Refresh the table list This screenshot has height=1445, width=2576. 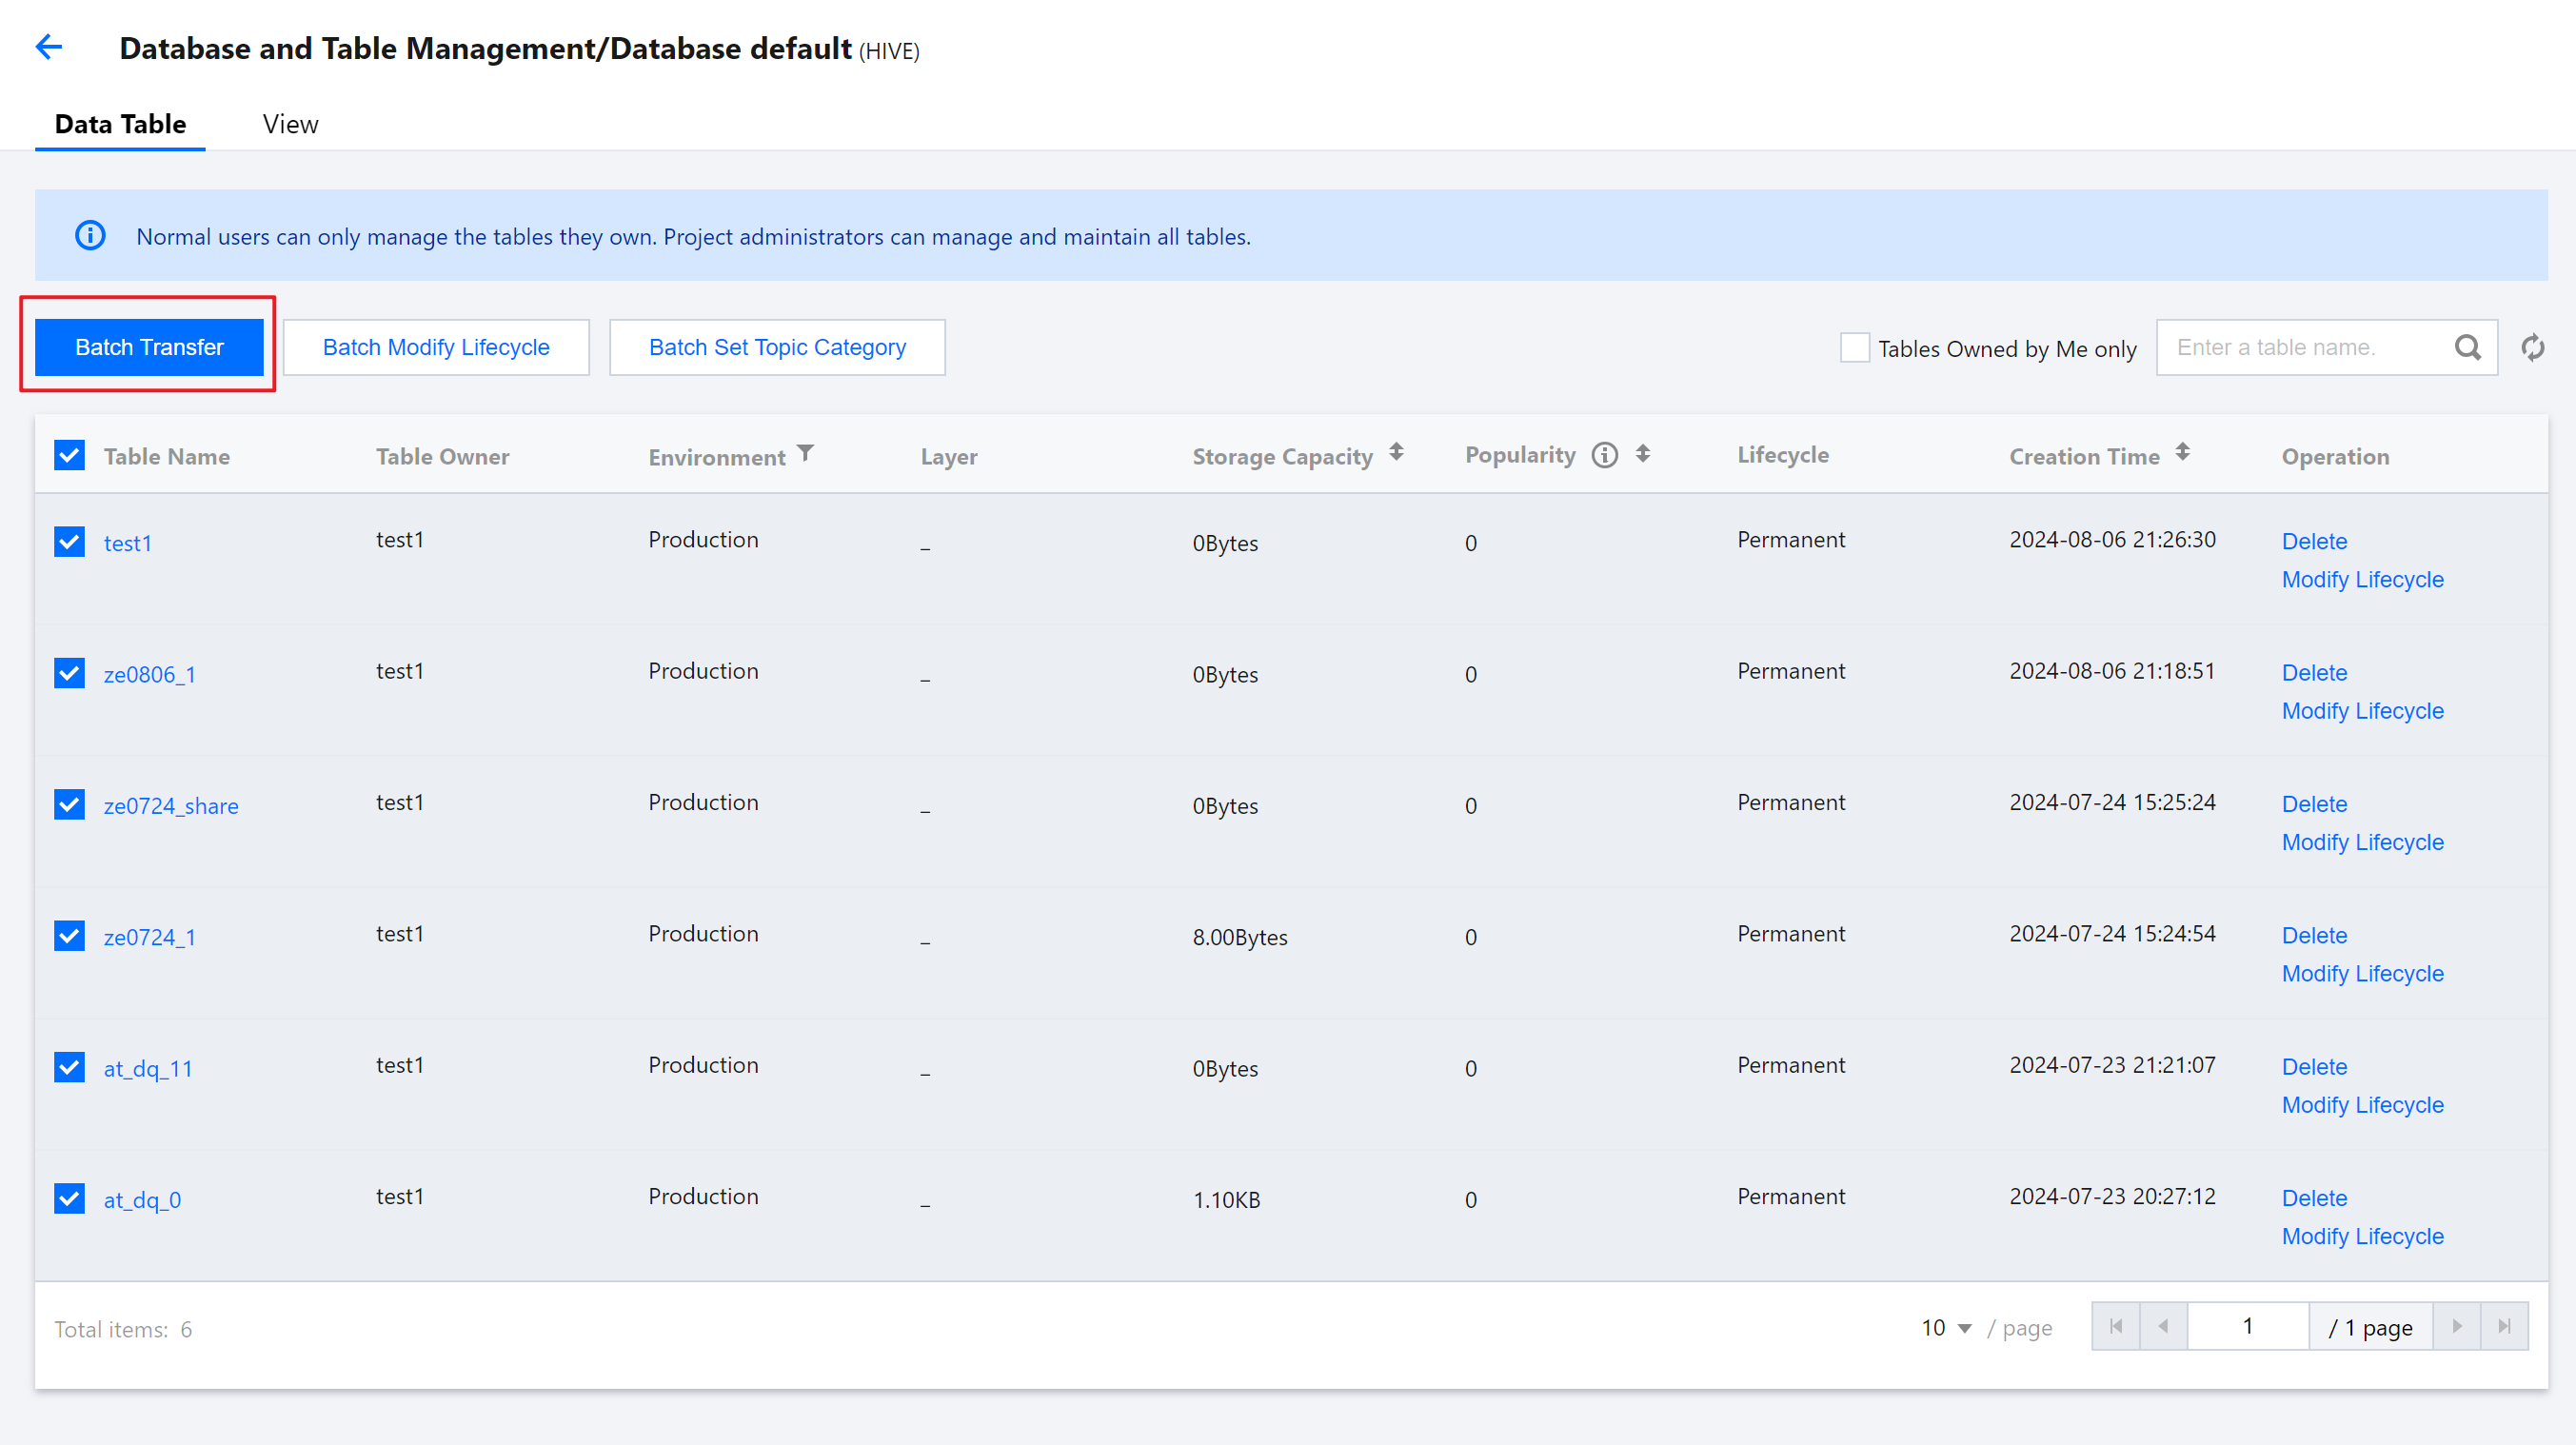click(2532, 348)
